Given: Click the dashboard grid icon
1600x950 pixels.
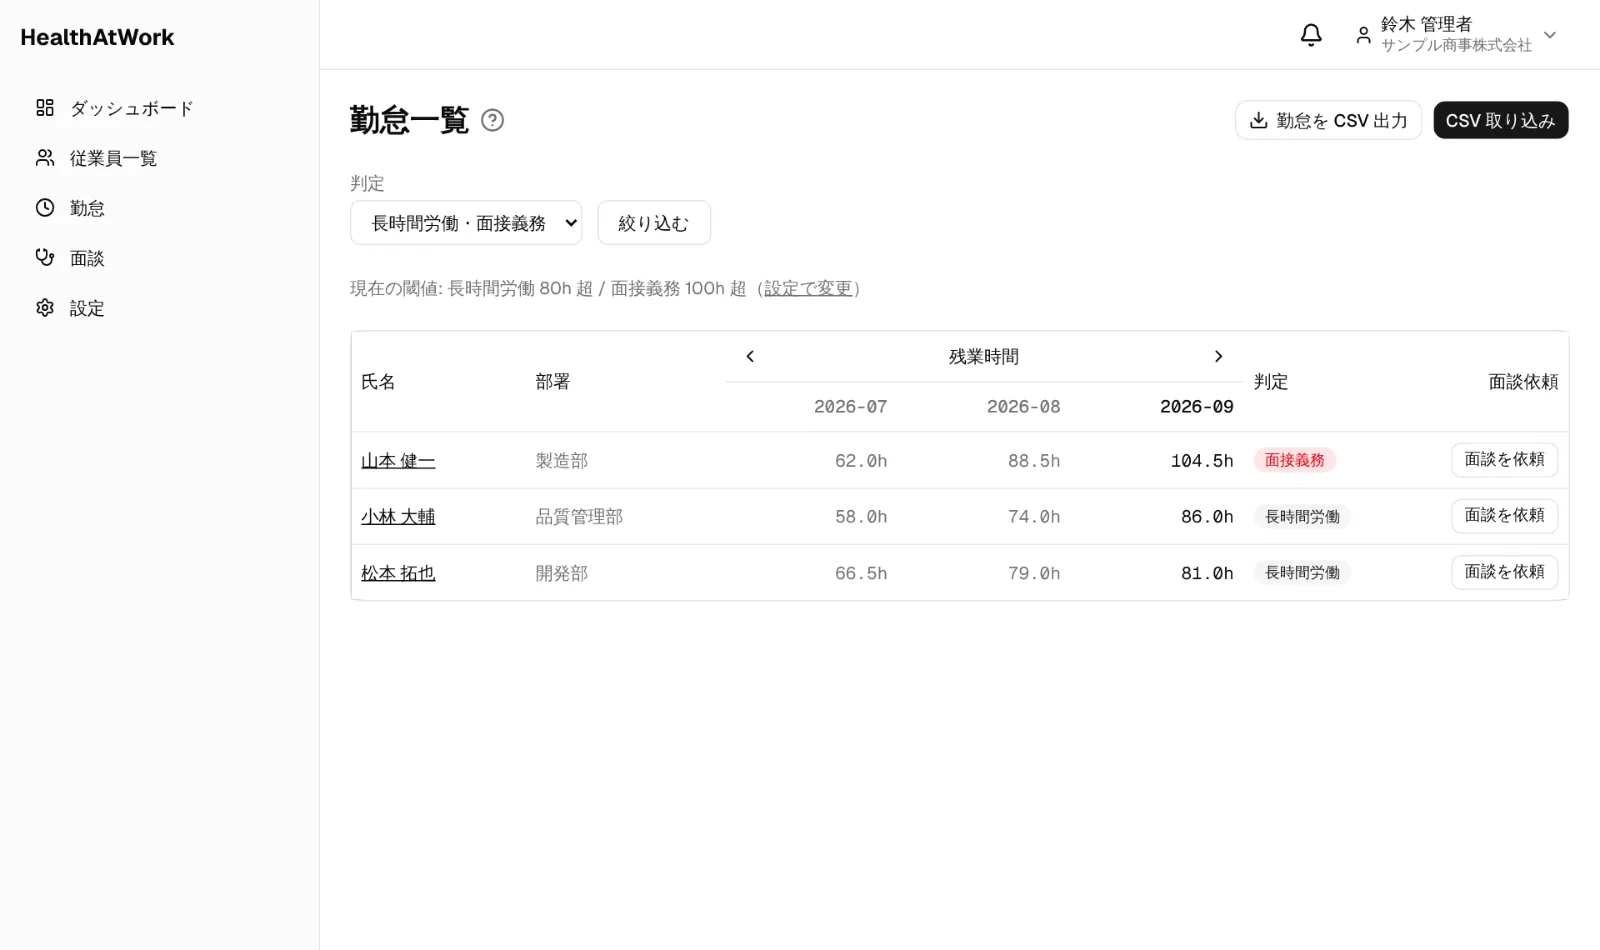Looking at the screenshot, I should (x=45, y=108).
